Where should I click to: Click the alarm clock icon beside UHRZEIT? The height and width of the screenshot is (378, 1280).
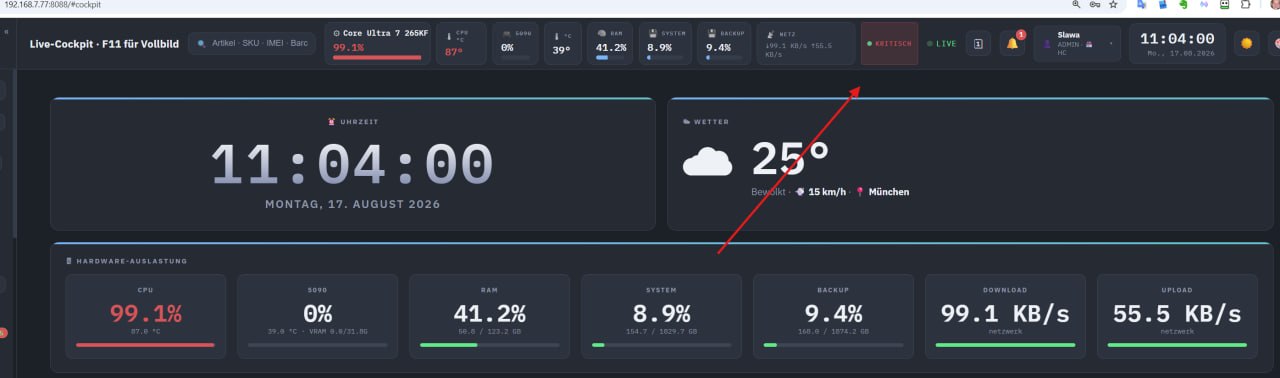tap(332, 122)
